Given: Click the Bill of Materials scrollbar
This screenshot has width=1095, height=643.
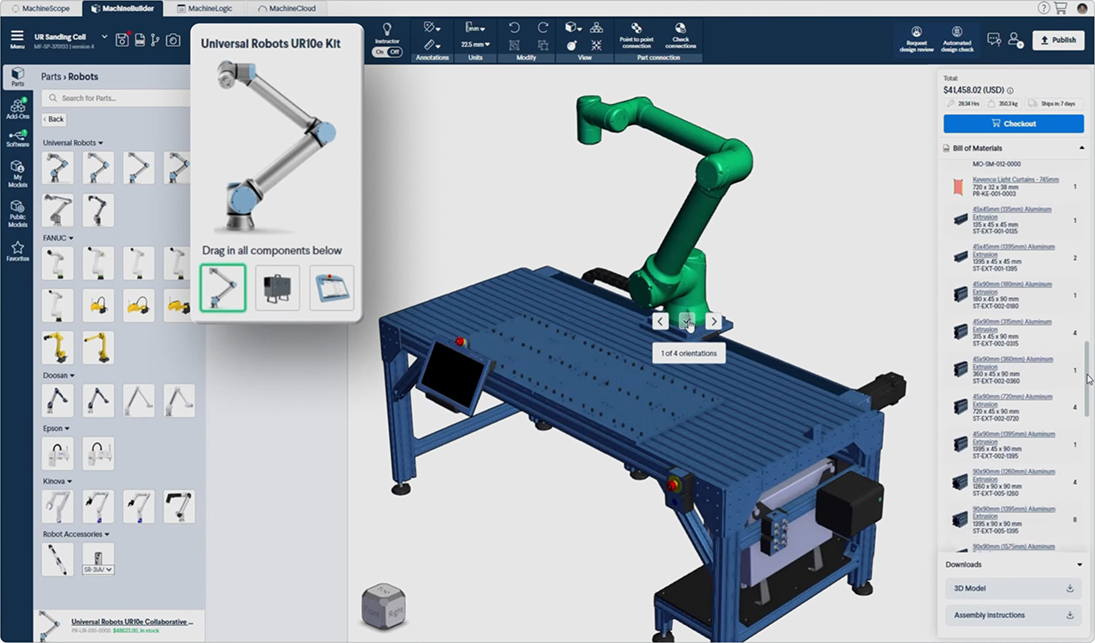Looking at the screenshot, I should (1085, 378).
